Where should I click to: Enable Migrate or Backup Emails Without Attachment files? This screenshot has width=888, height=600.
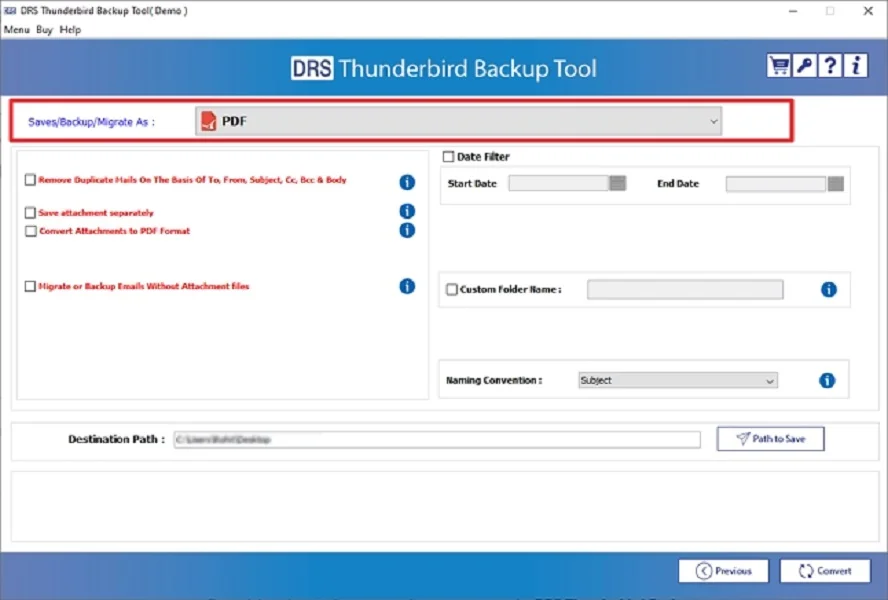[x=30, y=286]
